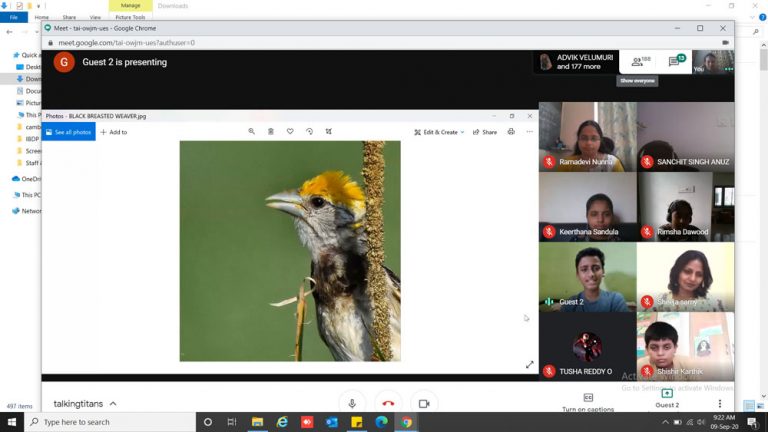Image resolution: width=768 pixels, height=432 pixels.
Task: Click the lock icon in address bar
Action: [x=50, y=43]
